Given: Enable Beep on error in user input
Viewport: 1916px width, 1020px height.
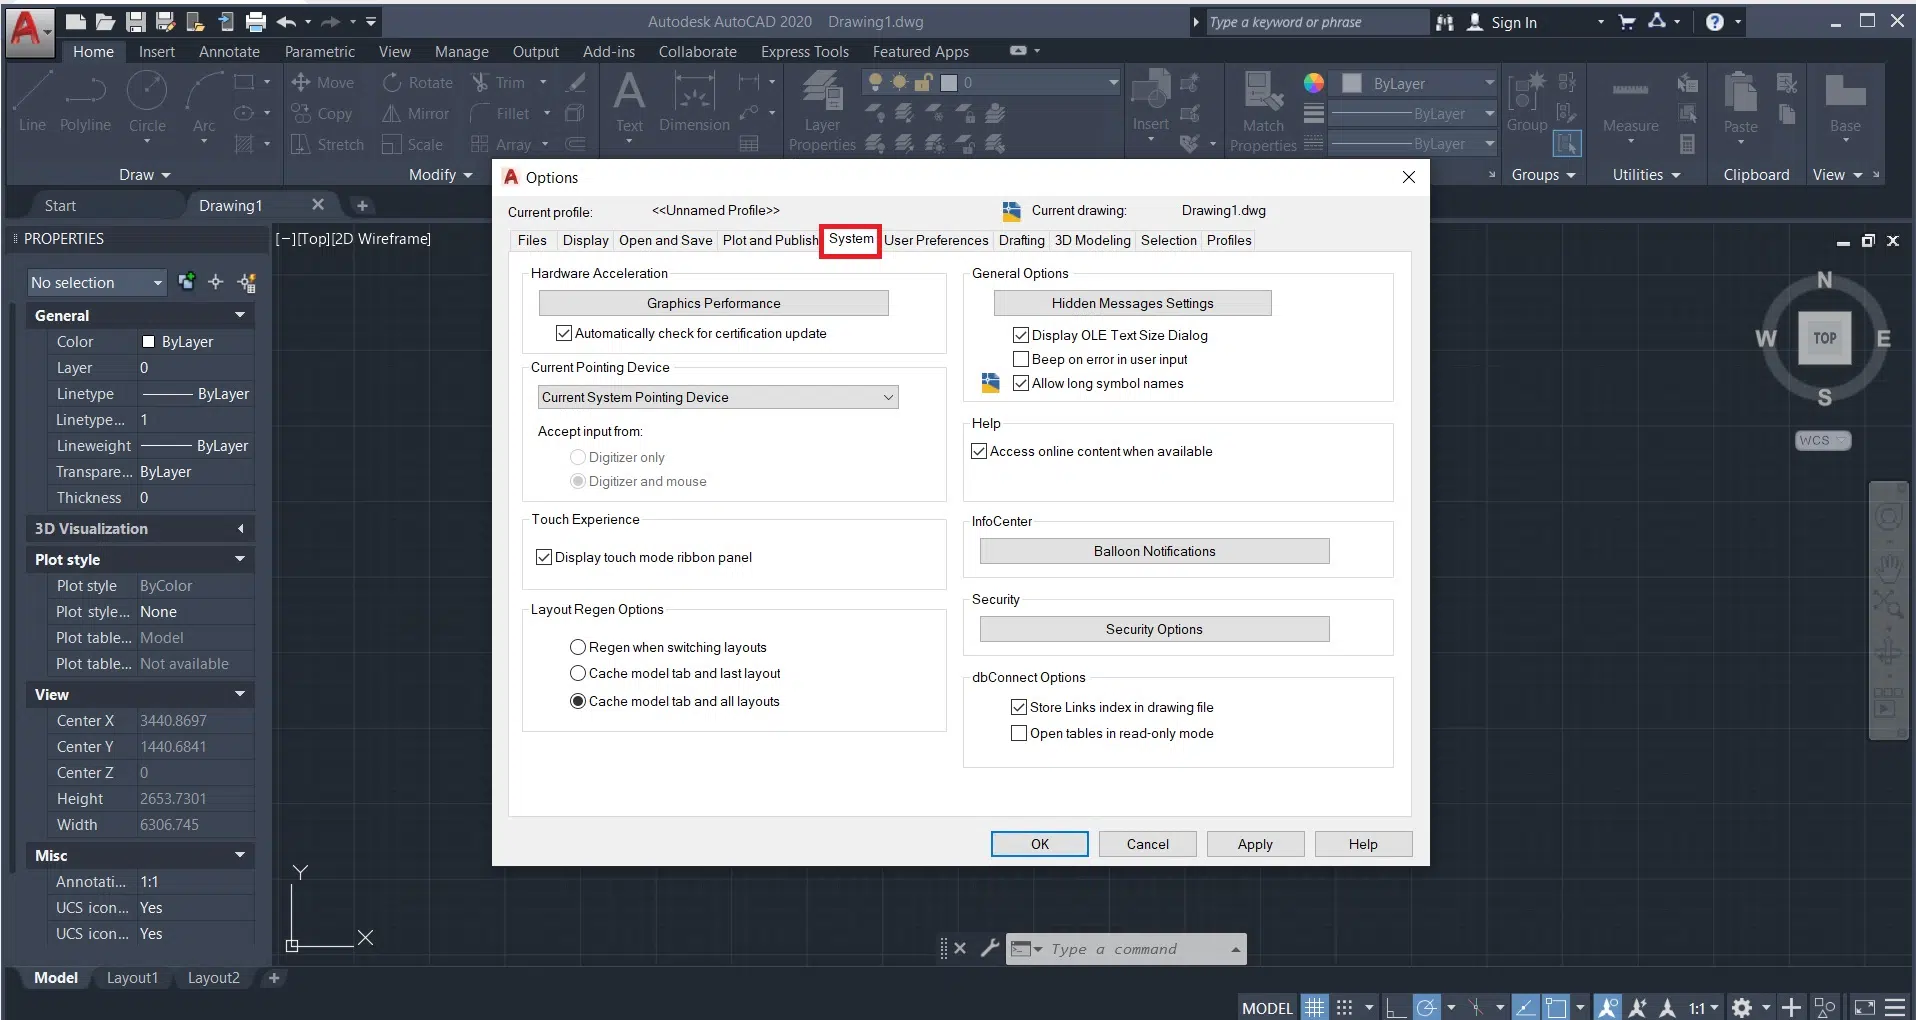Looking at the screenshot, I should click(x=1021, y=359).
